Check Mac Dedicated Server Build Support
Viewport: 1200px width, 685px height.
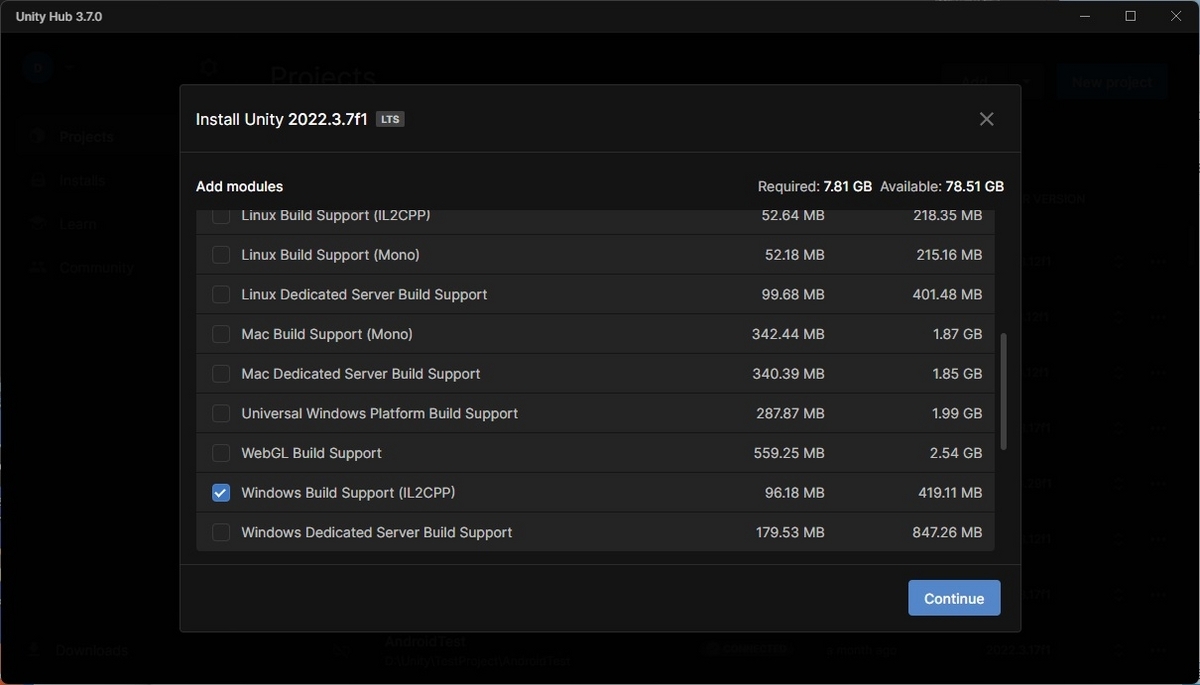[221, 374]
